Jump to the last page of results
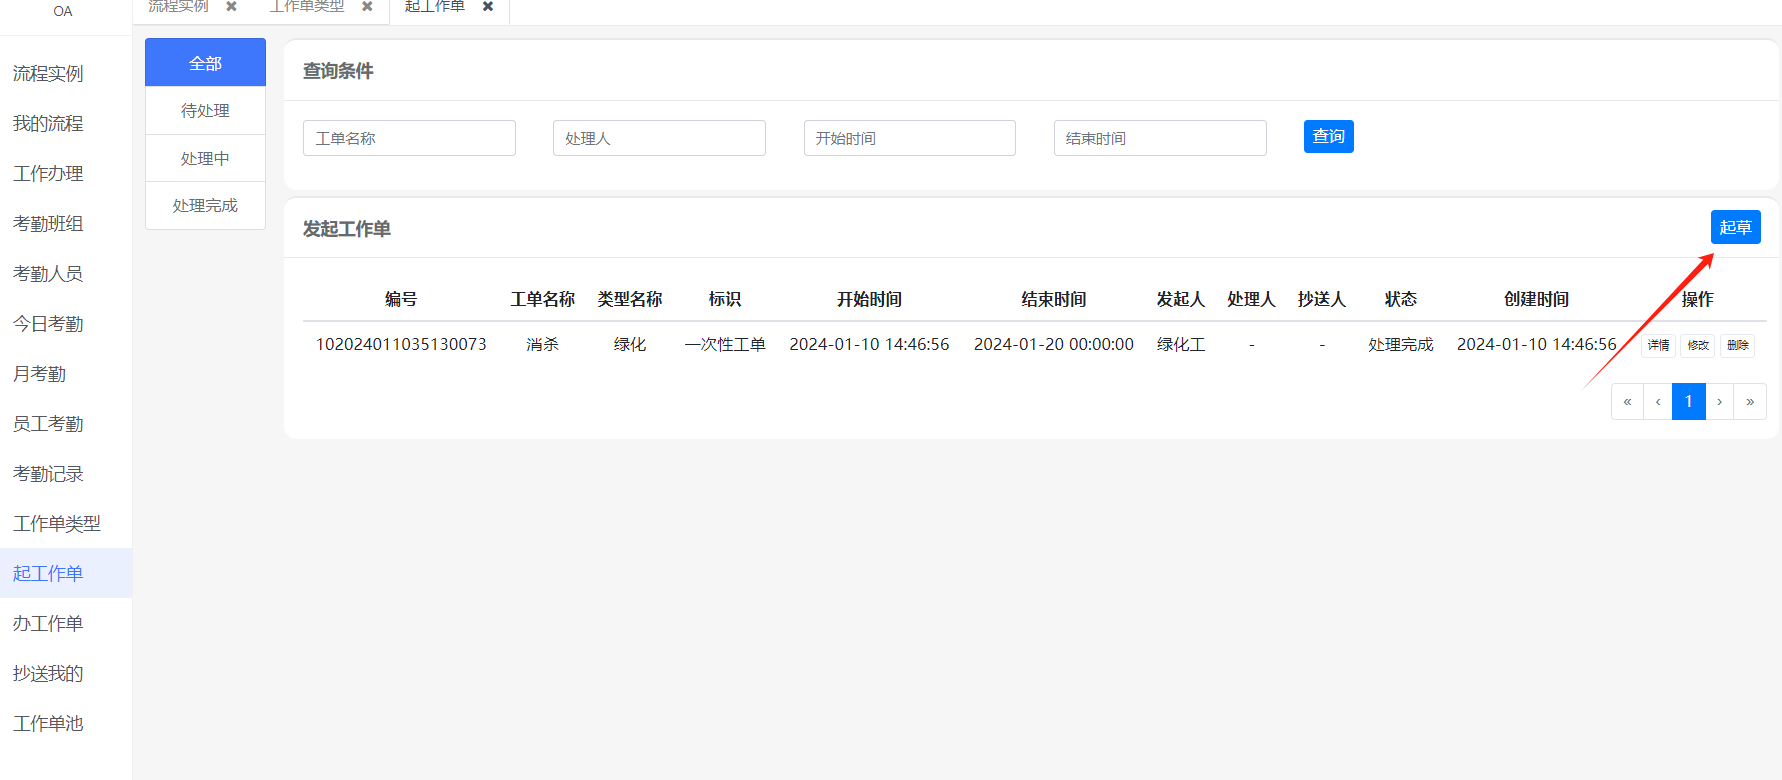 1750,402
